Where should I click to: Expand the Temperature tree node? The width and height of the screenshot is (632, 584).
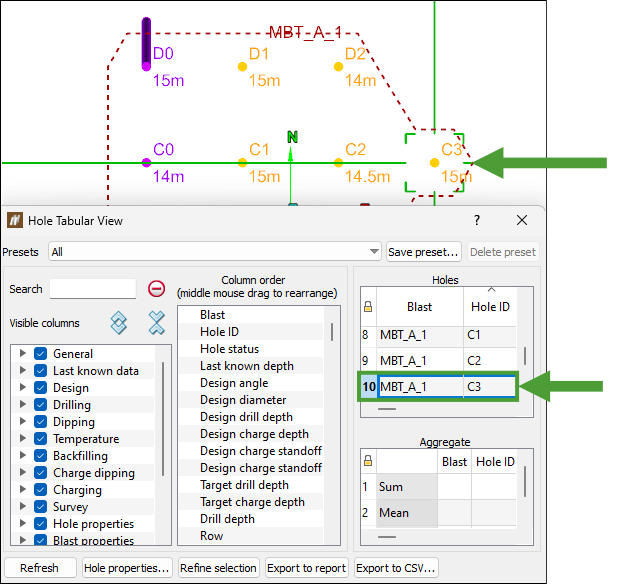[23, 438]
